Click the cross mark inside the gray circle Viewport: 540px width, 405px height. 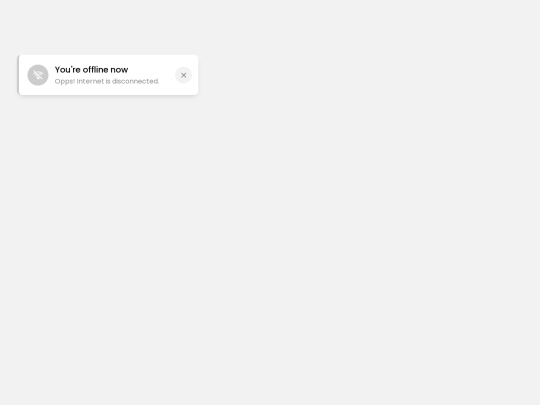point(183,75)
